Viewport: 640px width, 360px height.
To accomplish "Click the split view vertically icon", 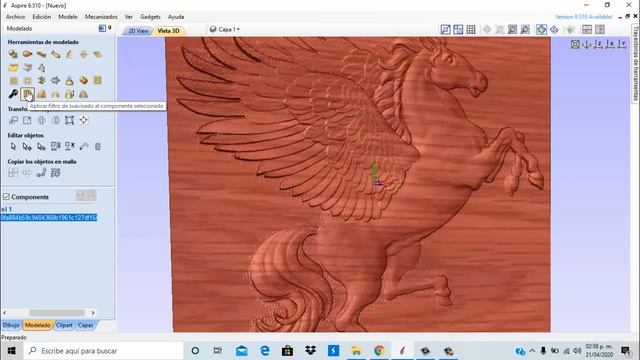I will [x=600, y=29].
